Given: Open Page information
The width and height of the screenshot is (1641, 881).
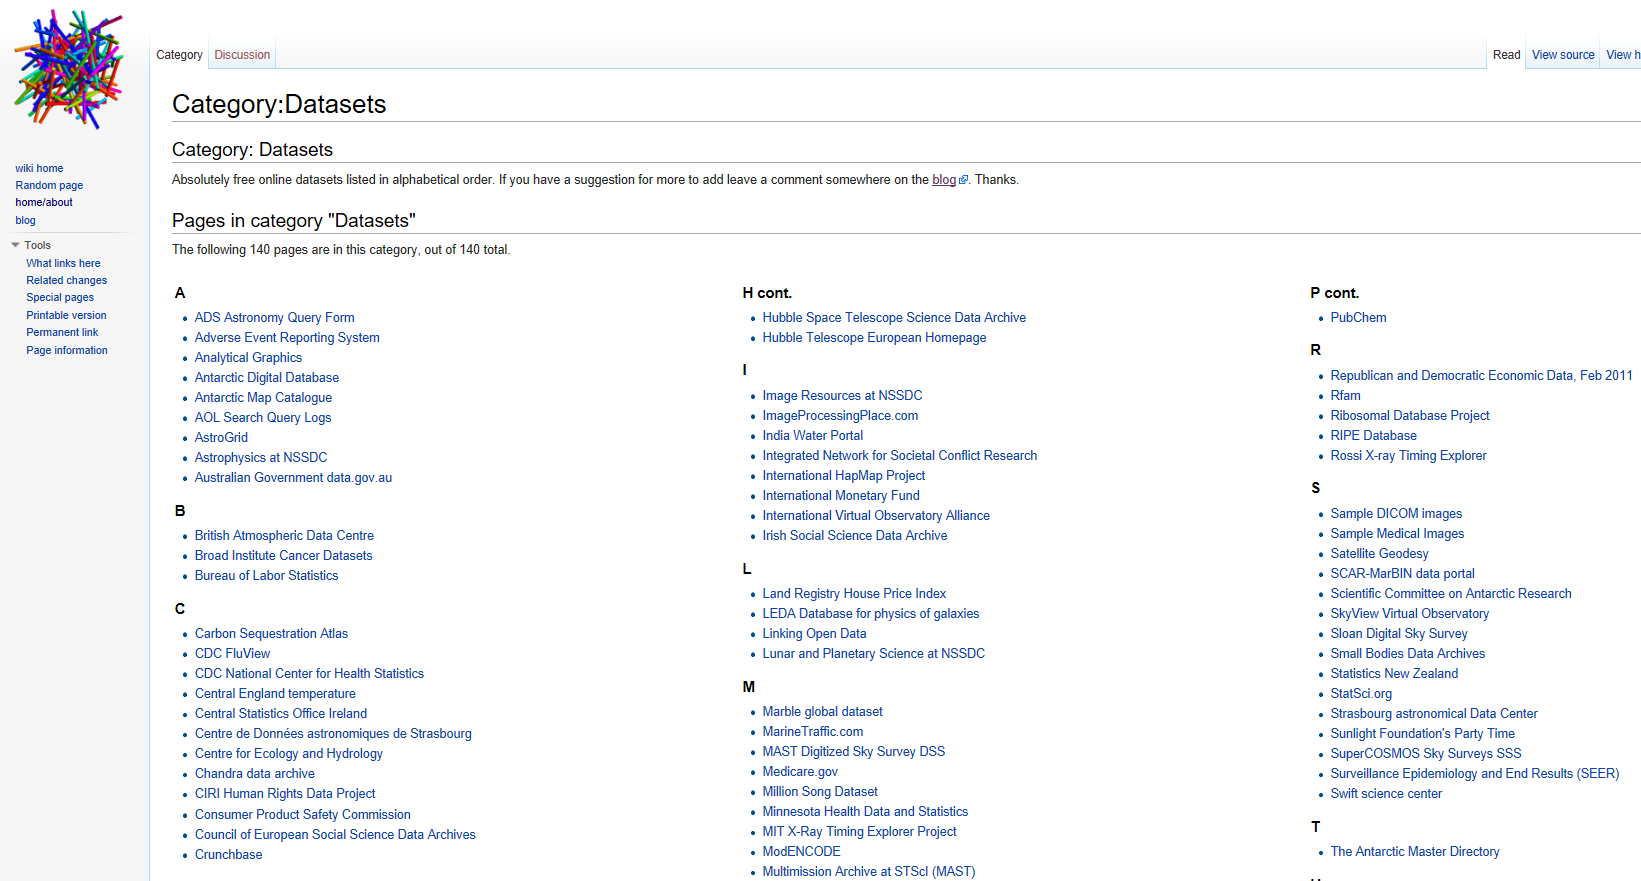Looking at the screenshot, I should coord(67,350).
